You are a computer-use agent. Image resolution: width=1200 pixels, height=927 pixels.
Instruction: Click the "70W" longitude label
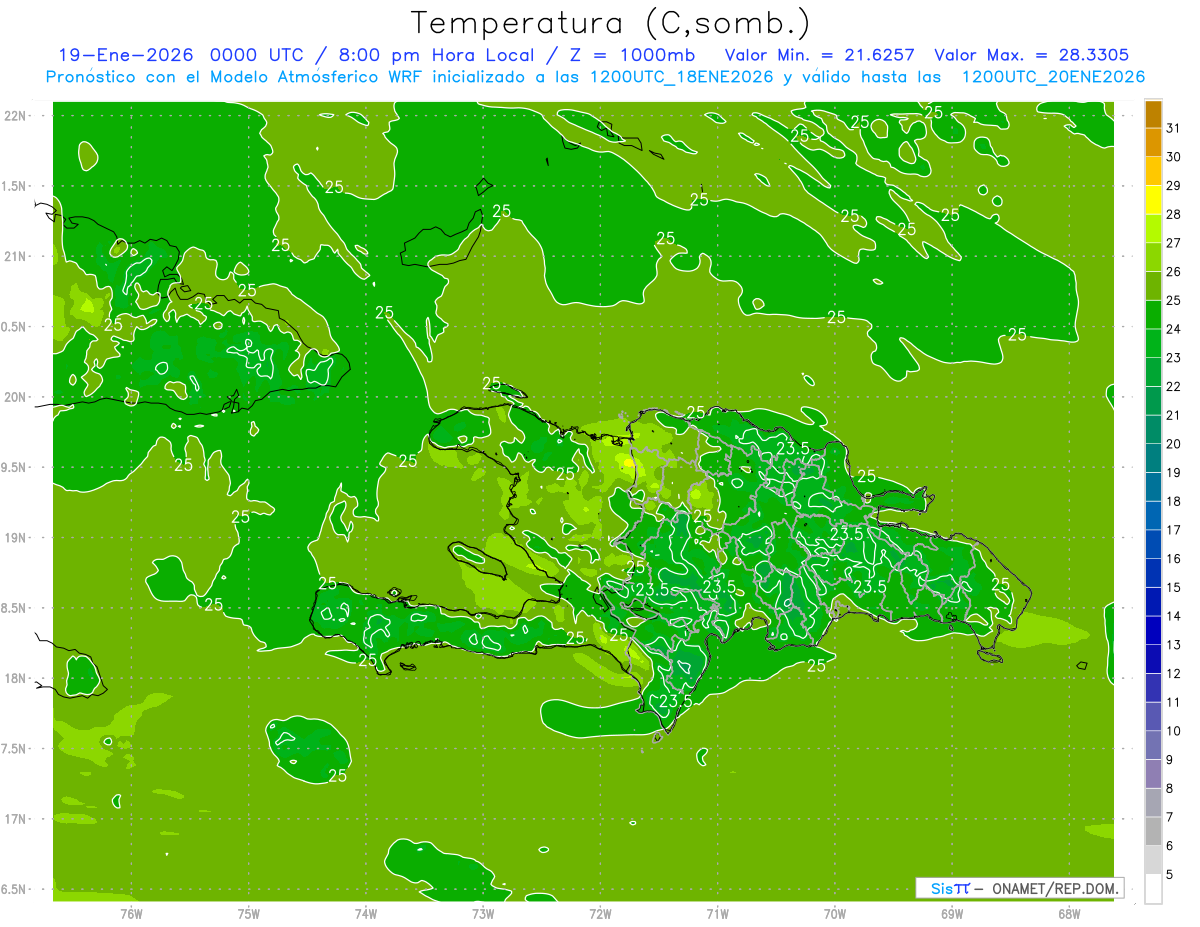[x=835, y=914]
